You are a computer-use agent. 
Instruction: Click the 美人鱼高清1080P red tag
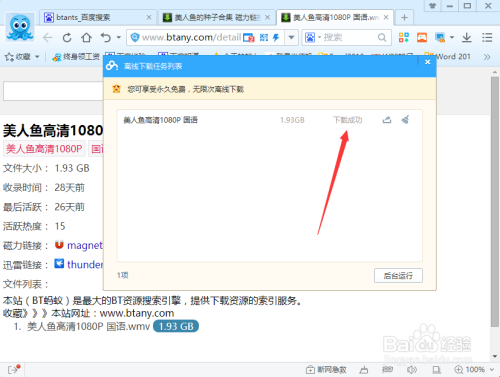tap(44, 149)
